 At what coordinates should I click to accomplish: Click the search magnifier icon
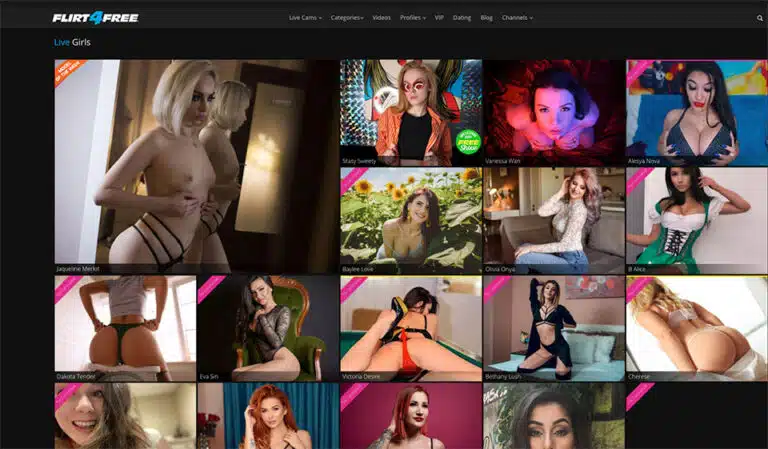coord(759,18)
